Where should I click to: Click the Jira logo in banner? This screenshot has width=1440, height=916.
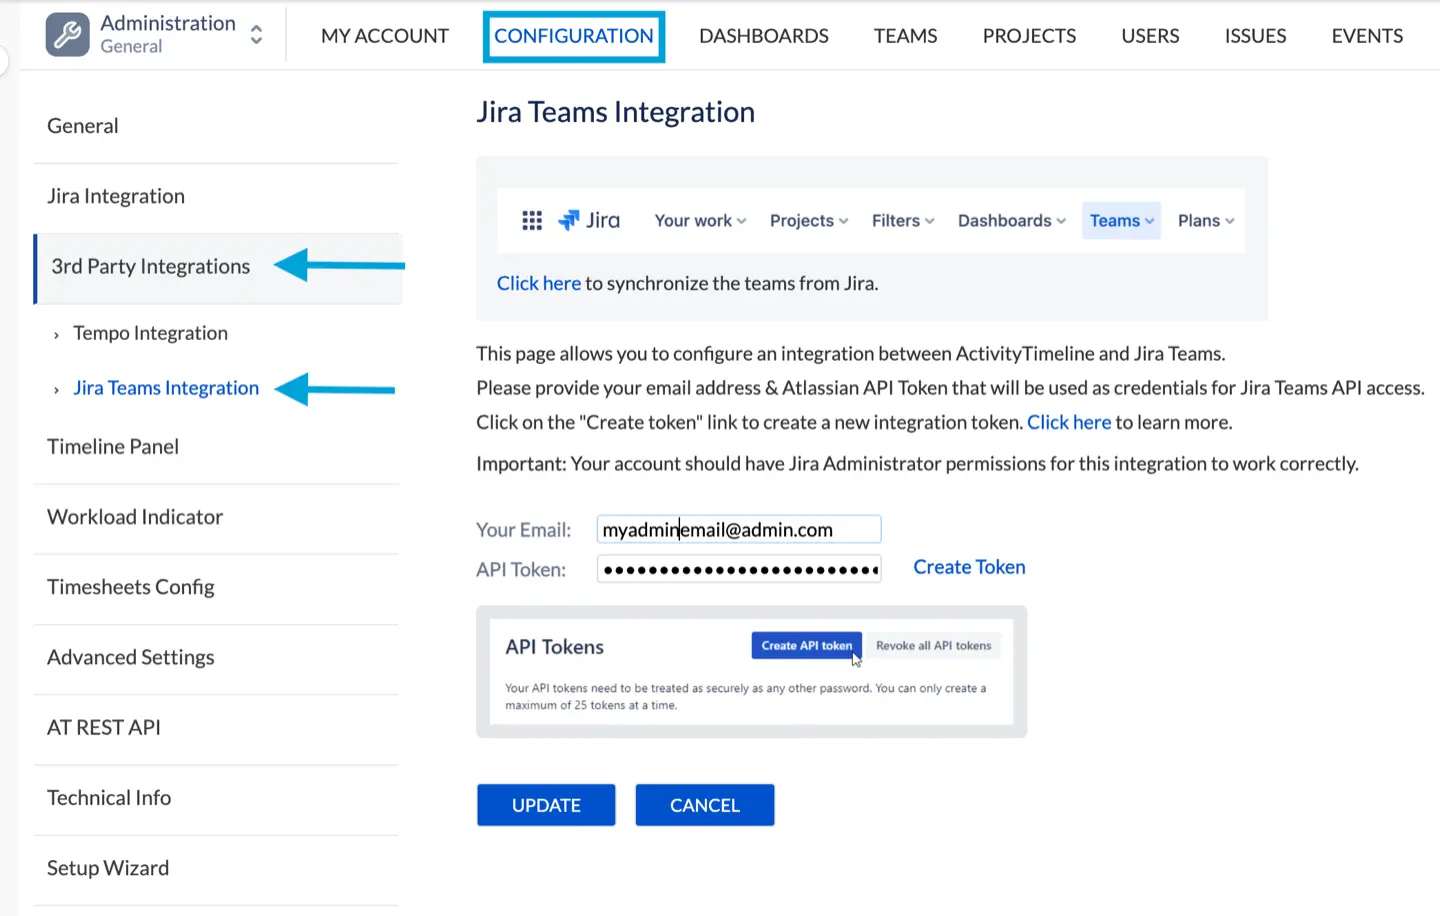589,220
